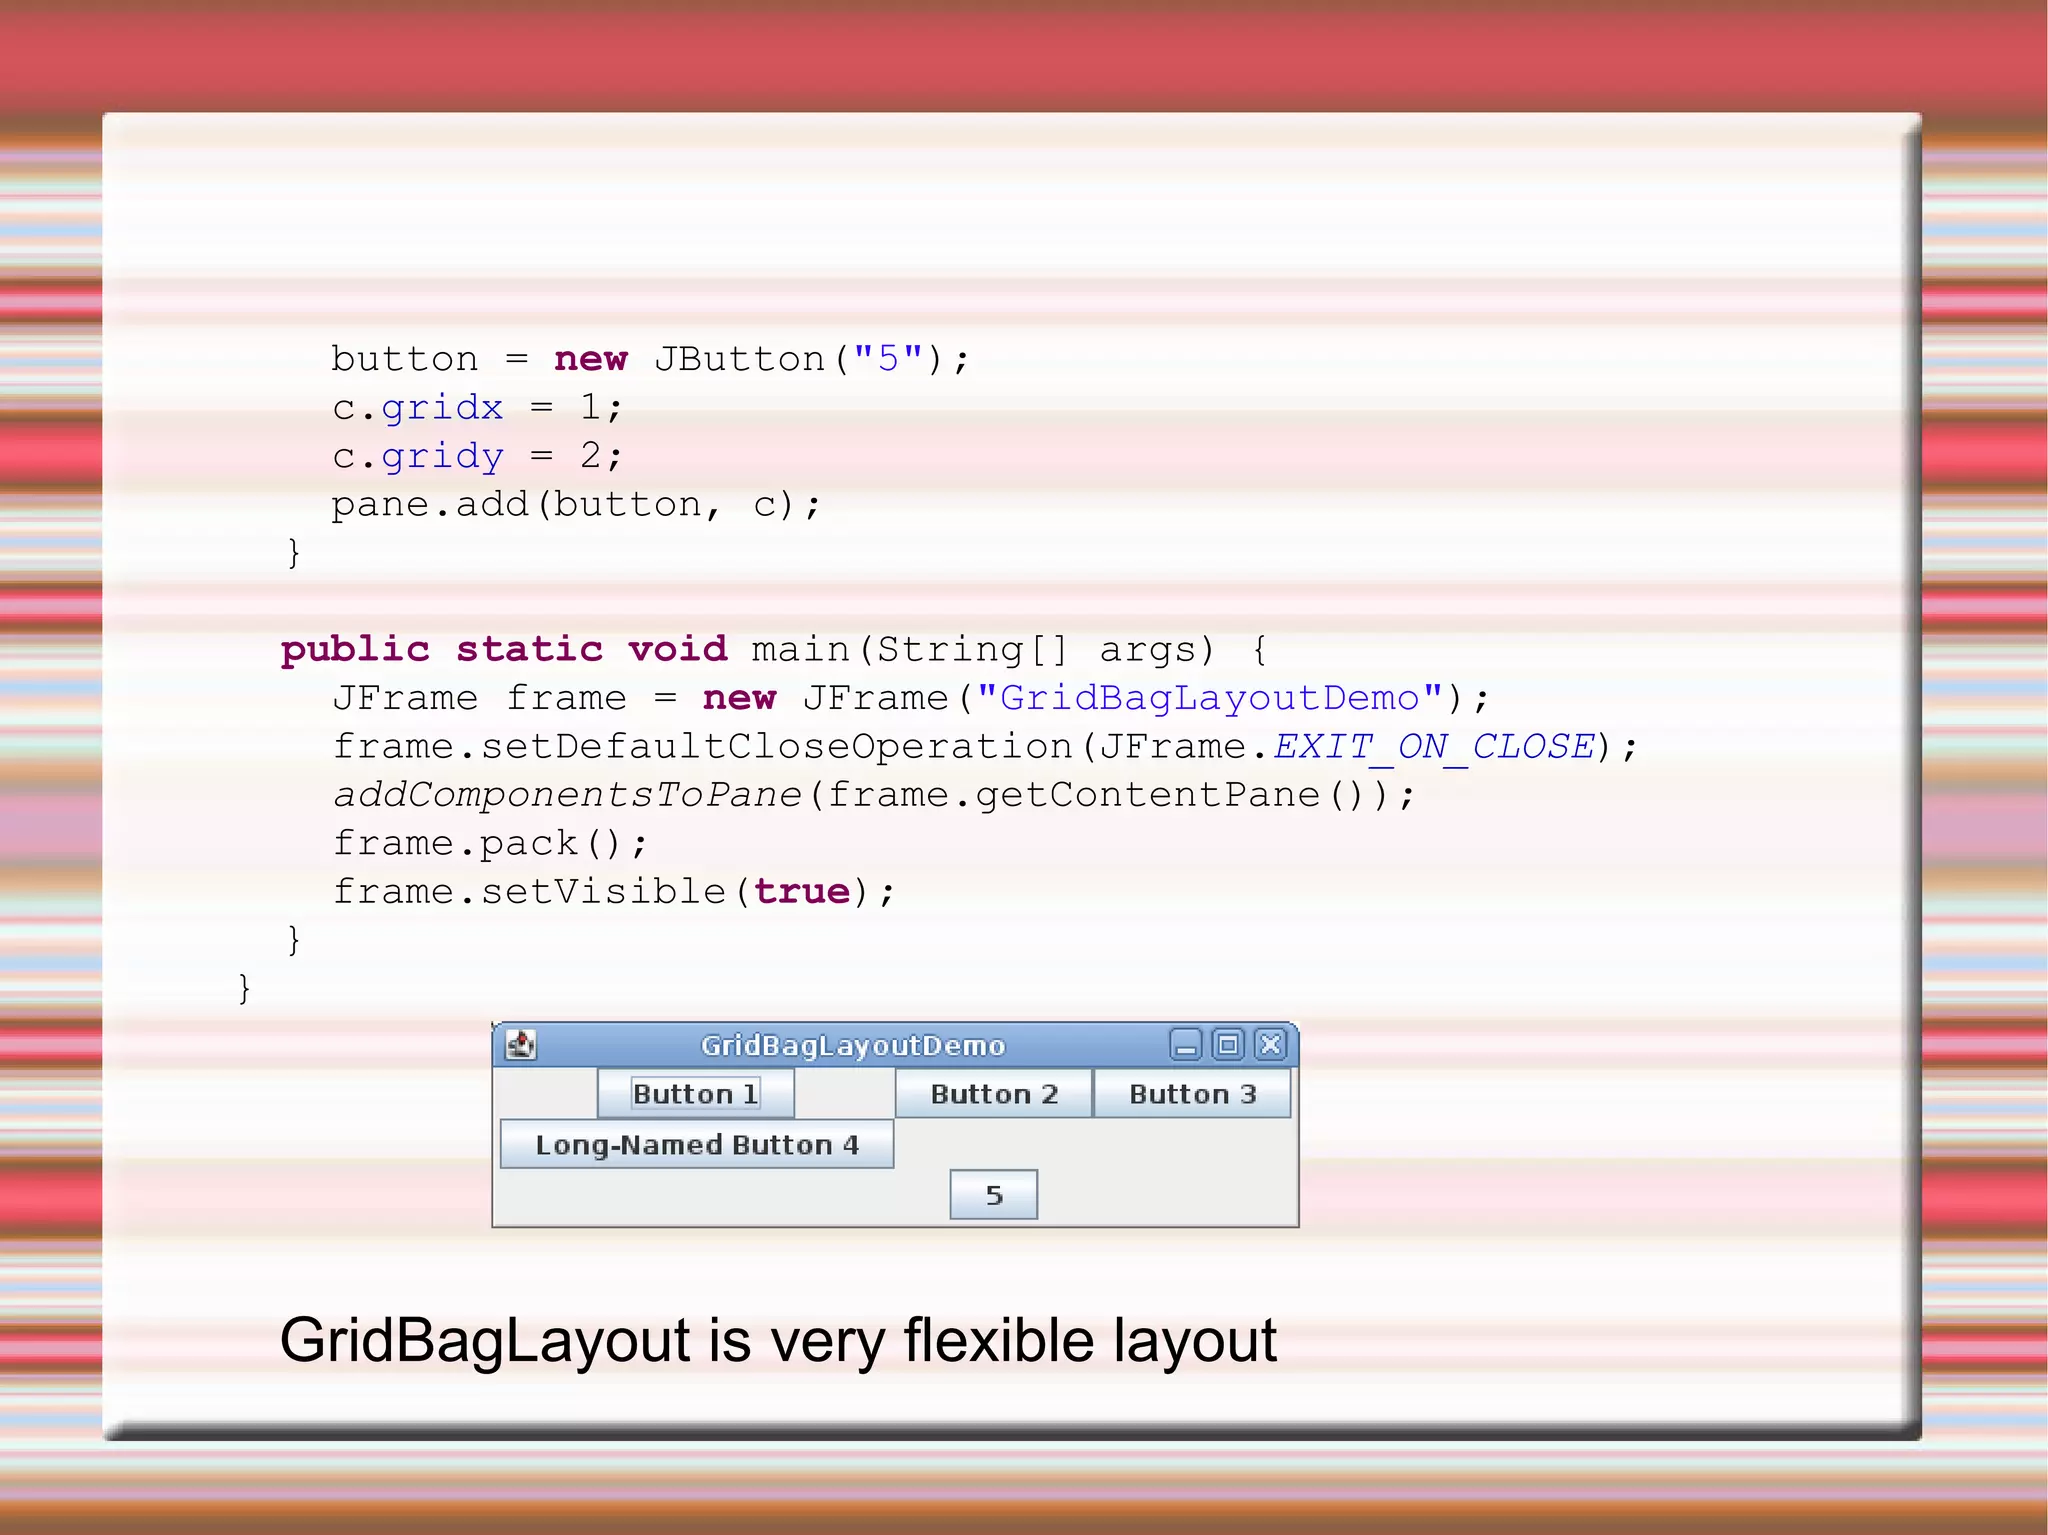The height and width of the screenshot is (1535, 2048).
Task: Click the code line 'frame.pack();'
Action: (490, 843)
